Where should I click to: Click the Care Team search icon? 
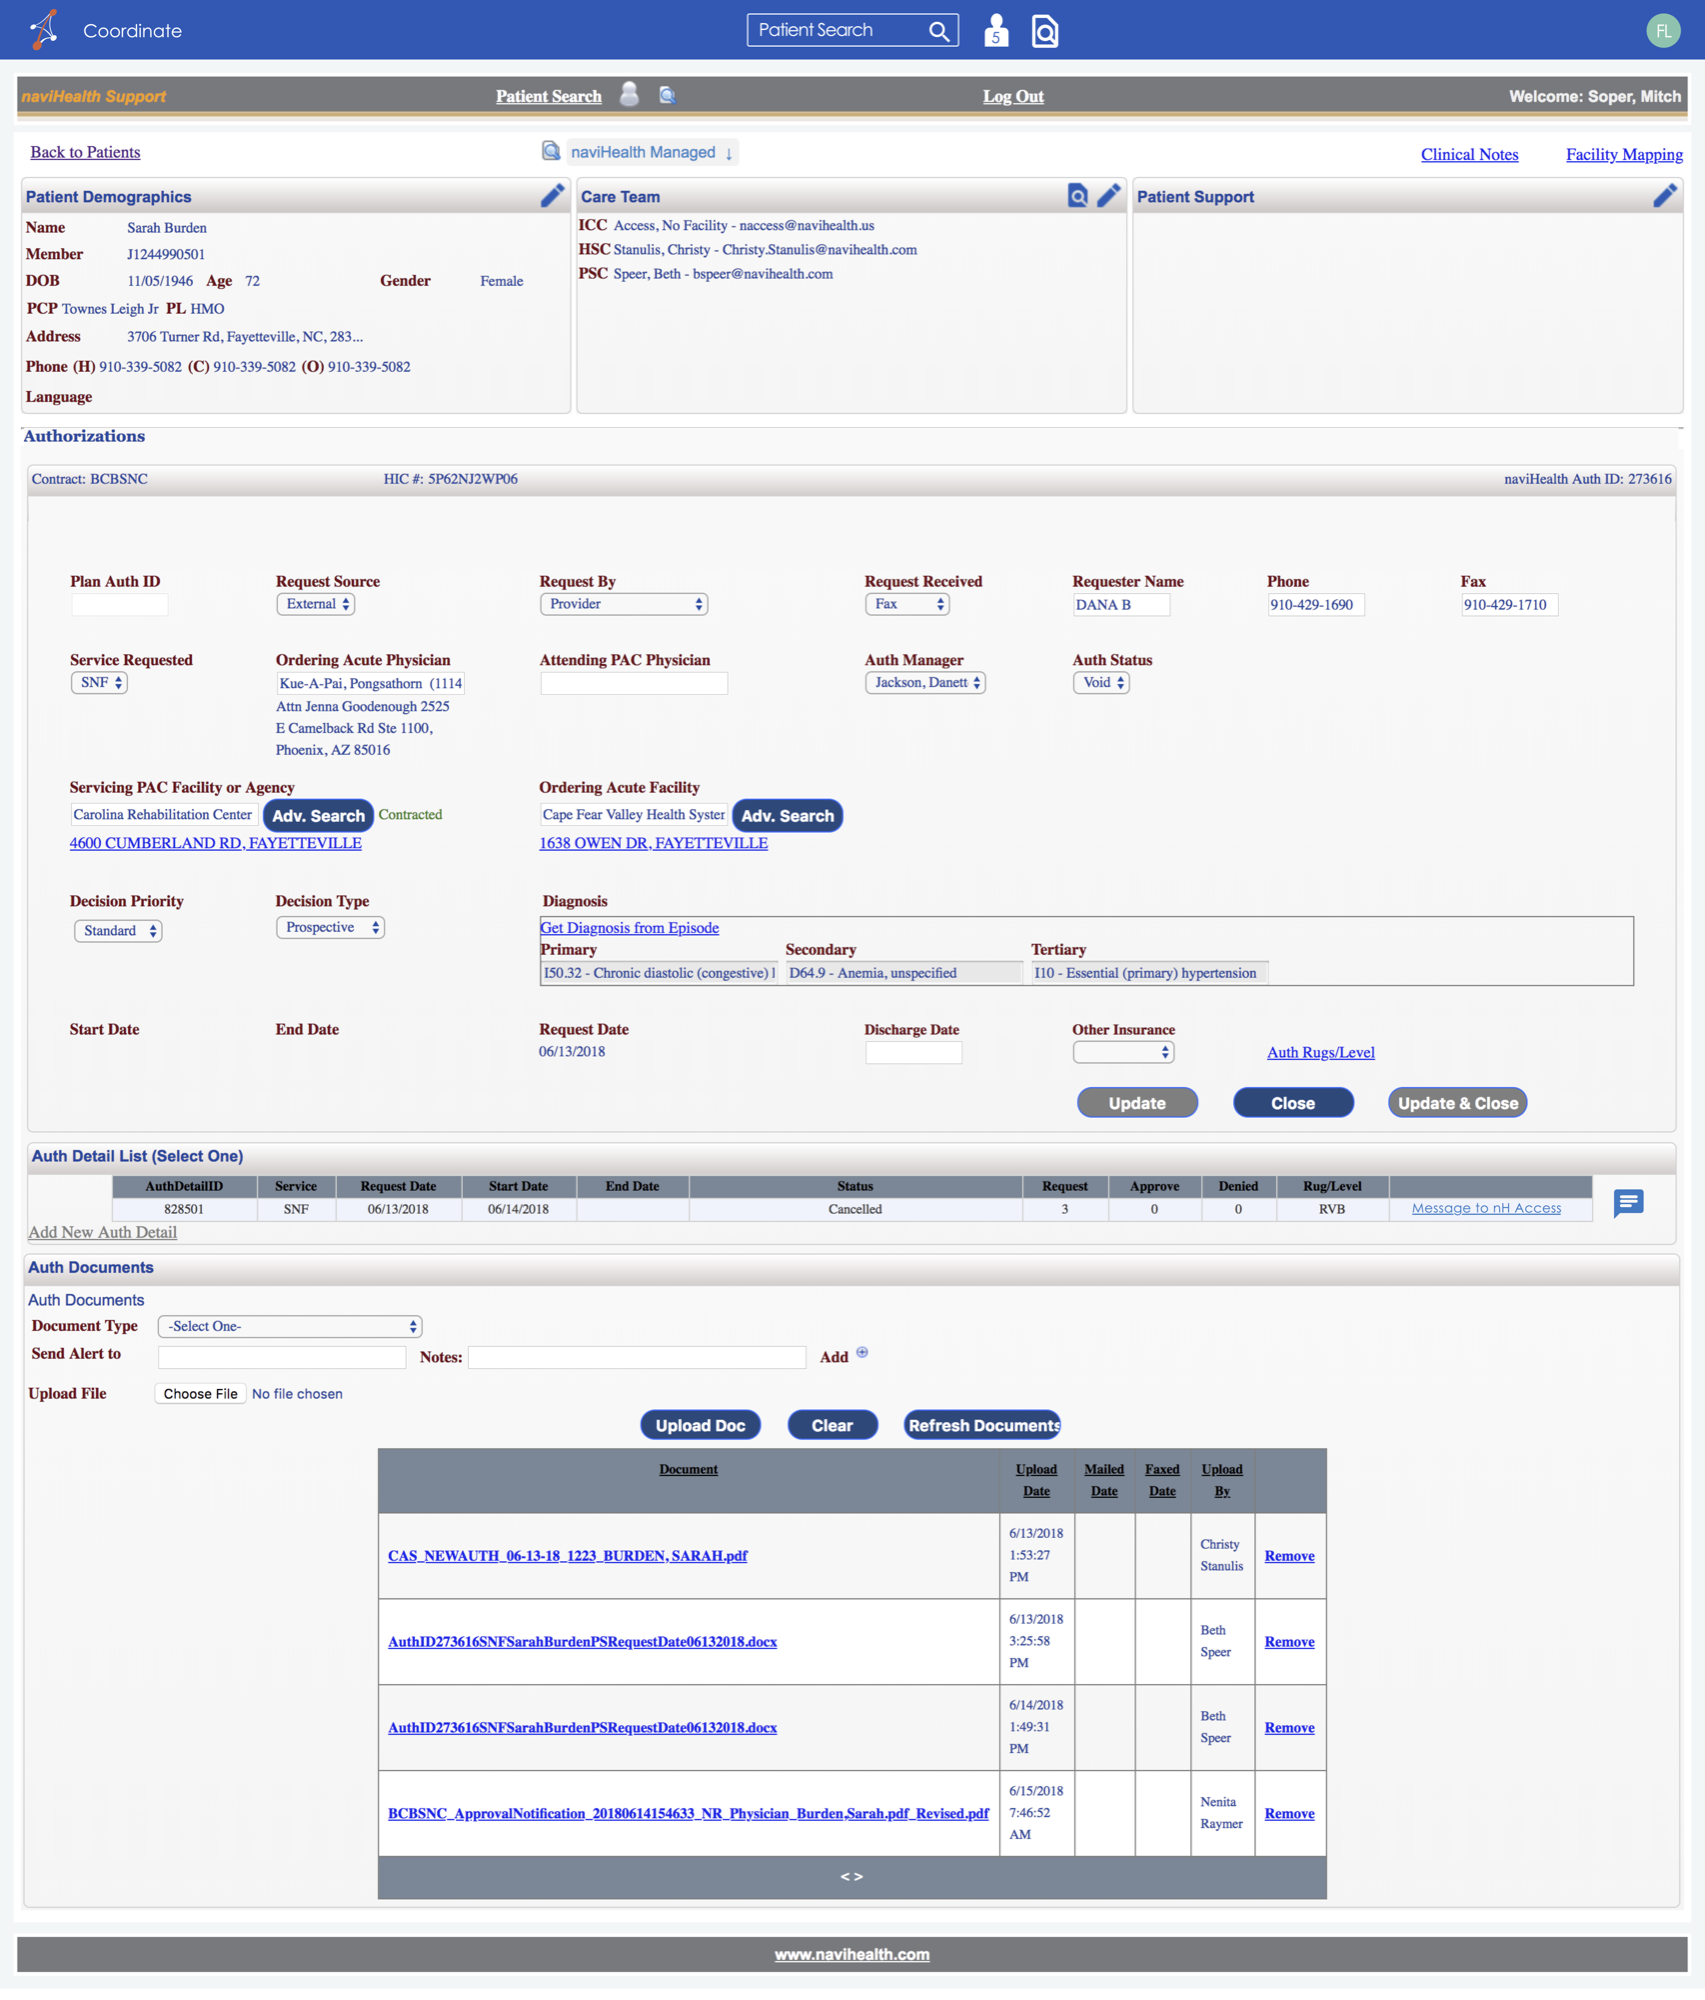(x=1077, y=195)
